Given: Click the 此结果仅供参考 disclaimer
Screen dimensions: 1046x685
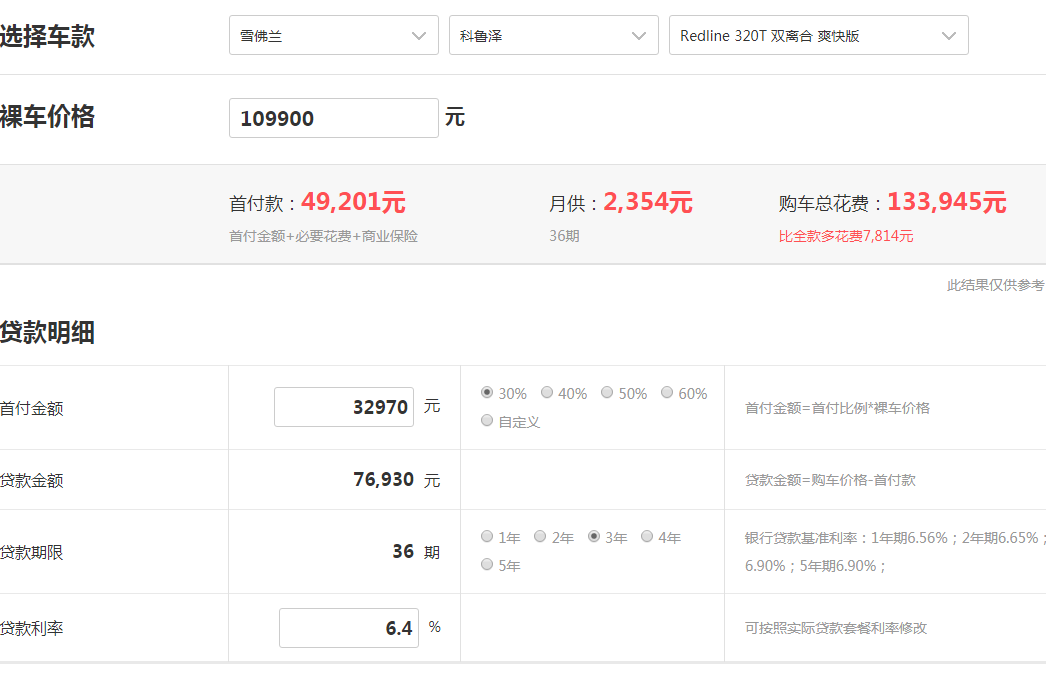Looking at the screenshot, I should [x=996, y=285].
